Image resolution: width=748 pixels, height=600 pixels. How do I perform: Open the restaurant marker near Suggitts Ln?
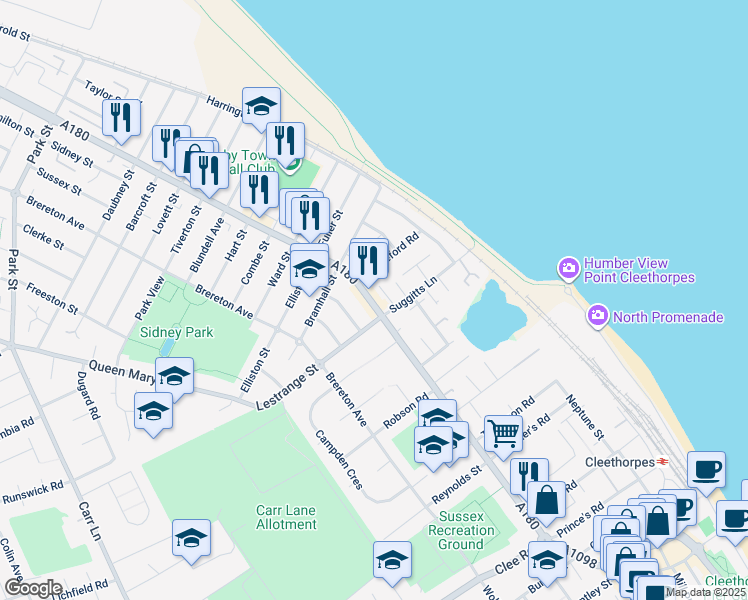(368, 260)
